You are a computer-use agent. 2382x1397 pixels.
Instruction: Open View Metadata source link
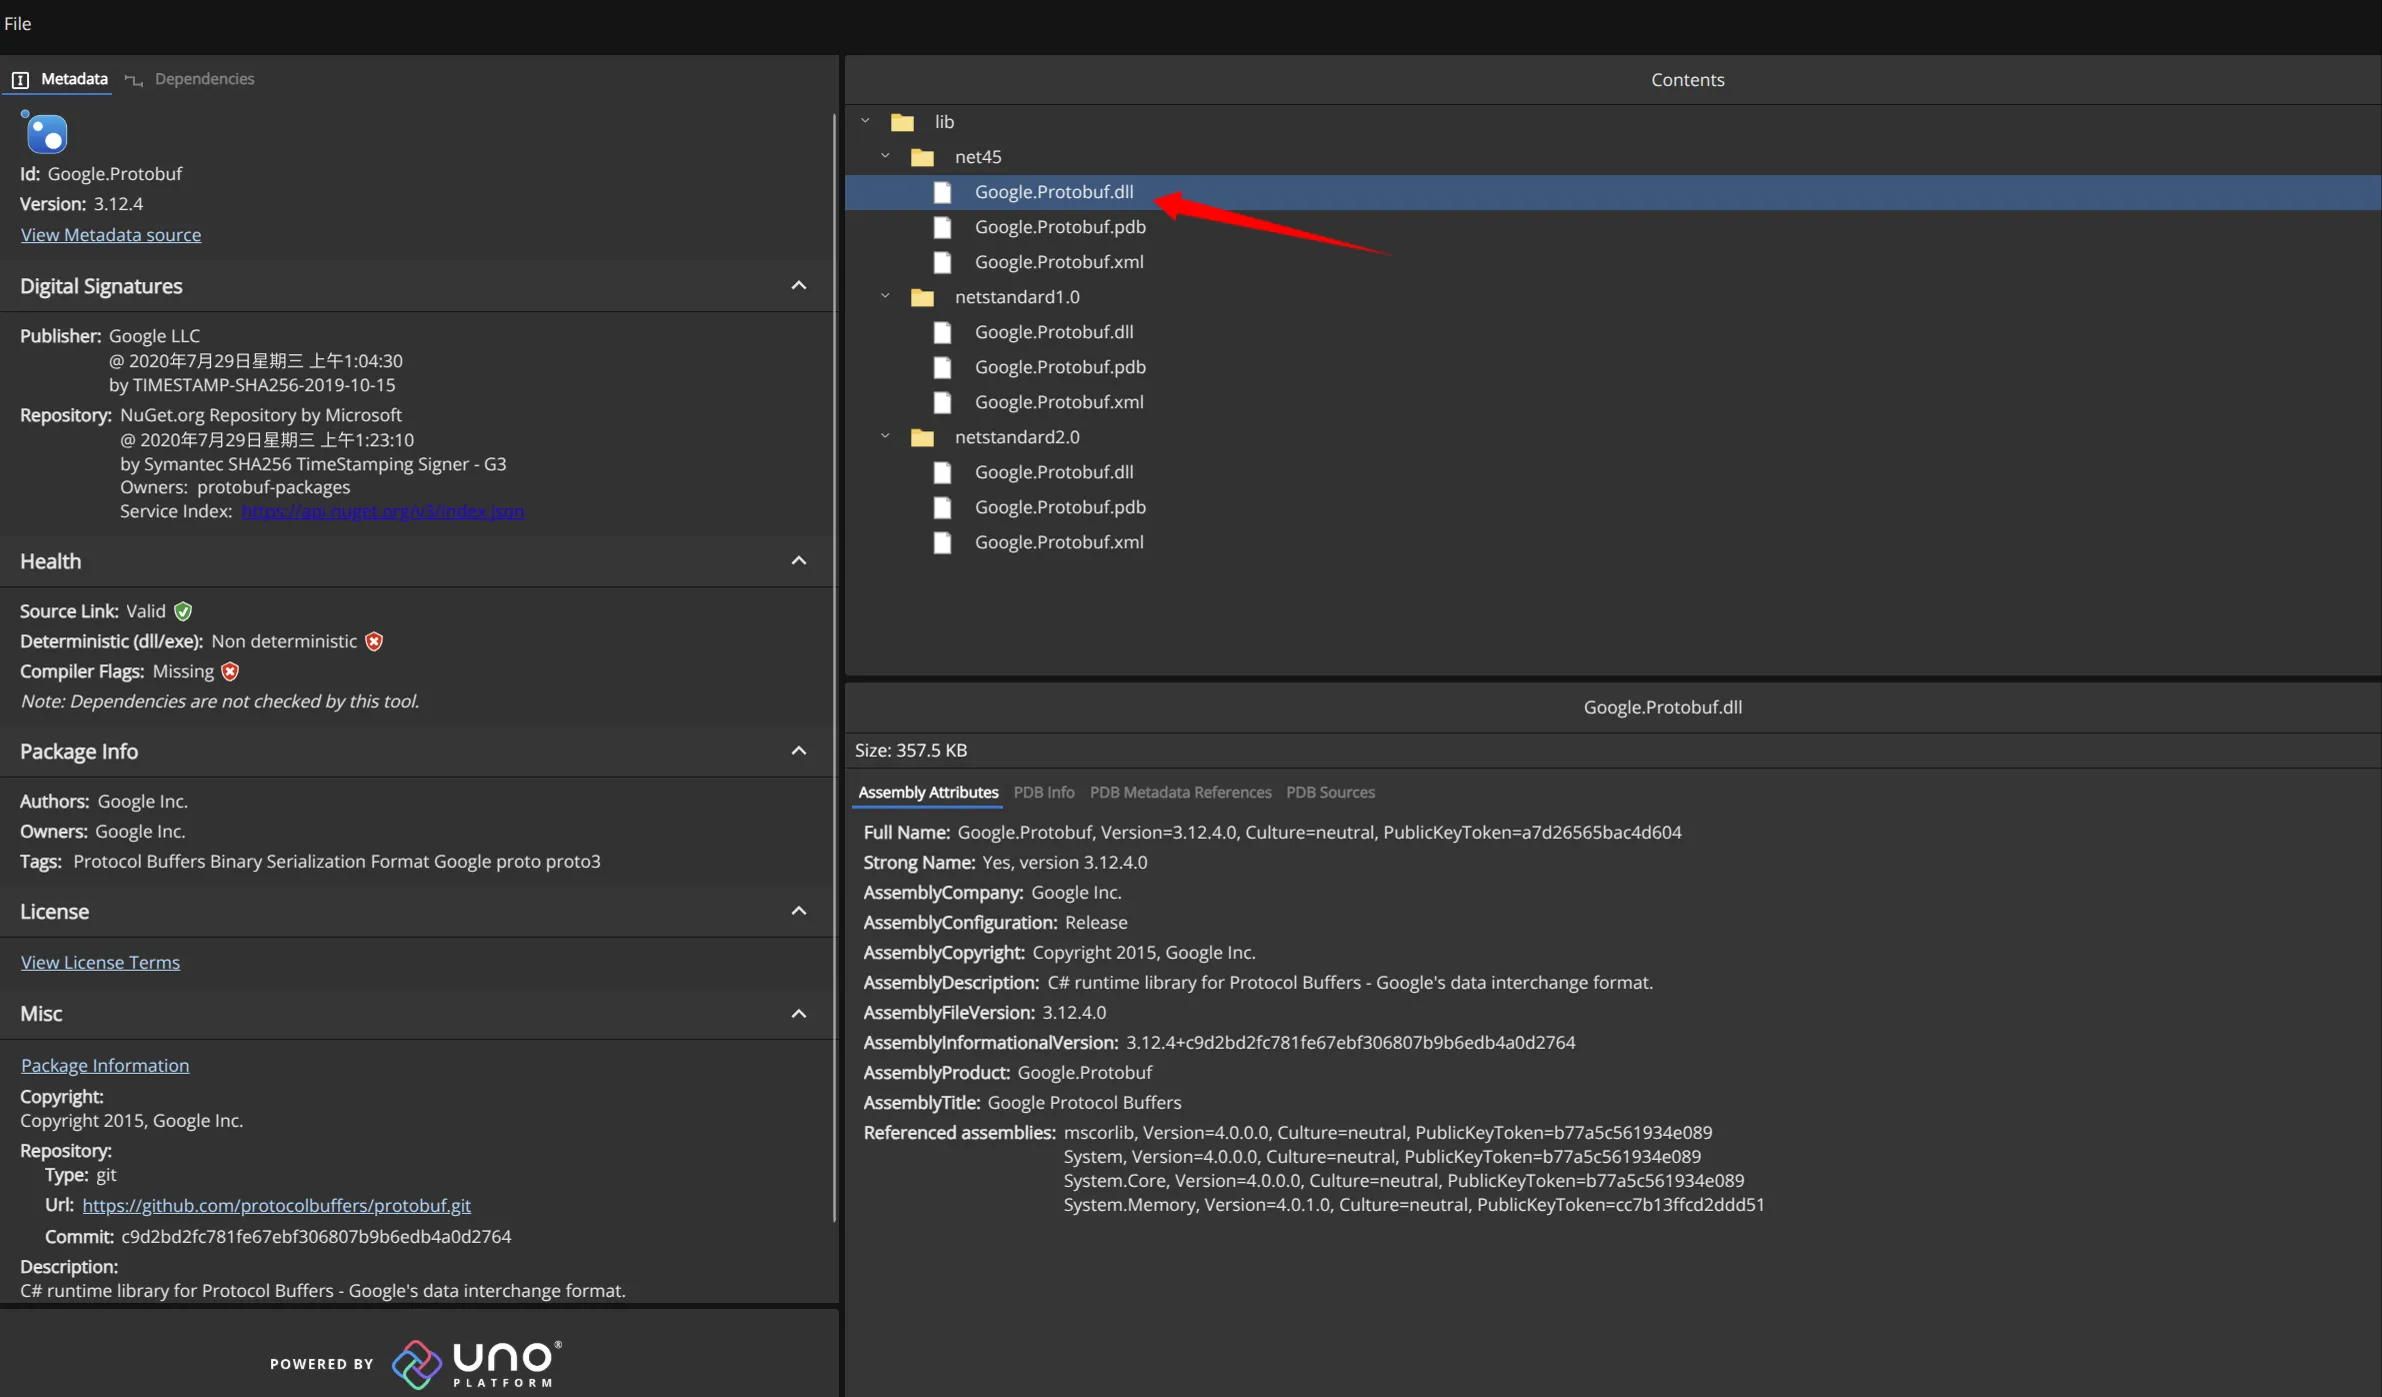pyautogui.click(x=110, y=235)
